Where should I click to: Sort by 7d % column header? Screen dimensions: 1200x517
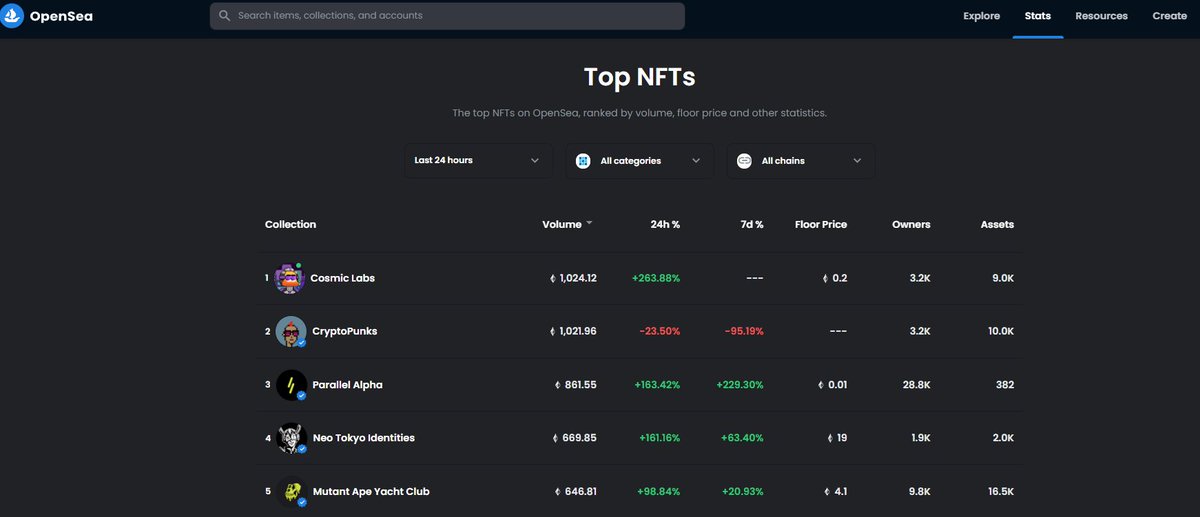(x=750, y=224)
